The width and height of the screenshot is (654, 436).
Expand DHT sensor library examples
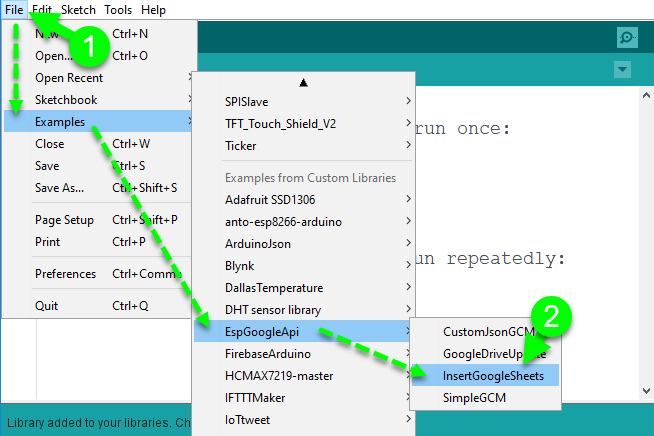(304, 310)
